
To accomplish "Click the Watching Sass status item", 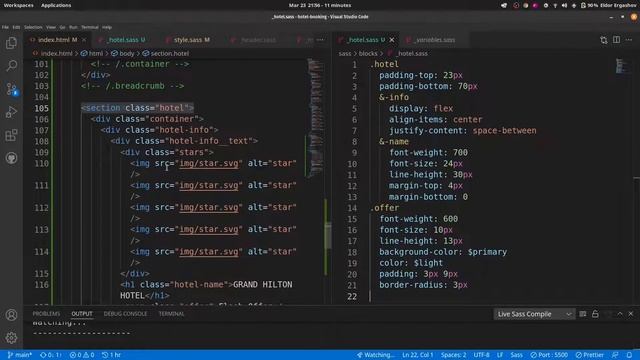I will click(x=376, y=355).
